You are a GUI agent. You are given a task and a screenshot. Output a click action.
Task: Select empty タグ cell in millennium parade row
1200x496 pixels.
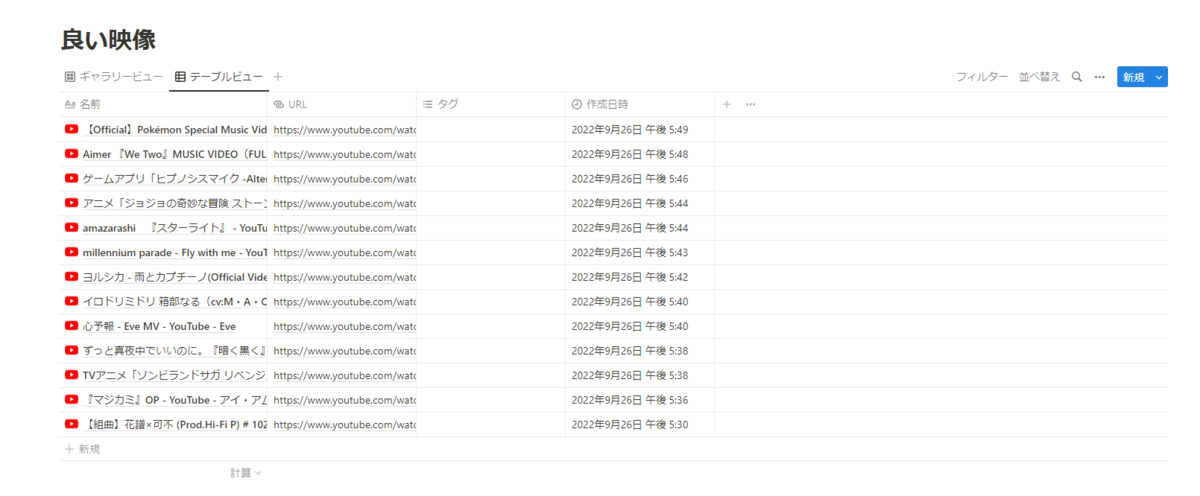[491, 252]
